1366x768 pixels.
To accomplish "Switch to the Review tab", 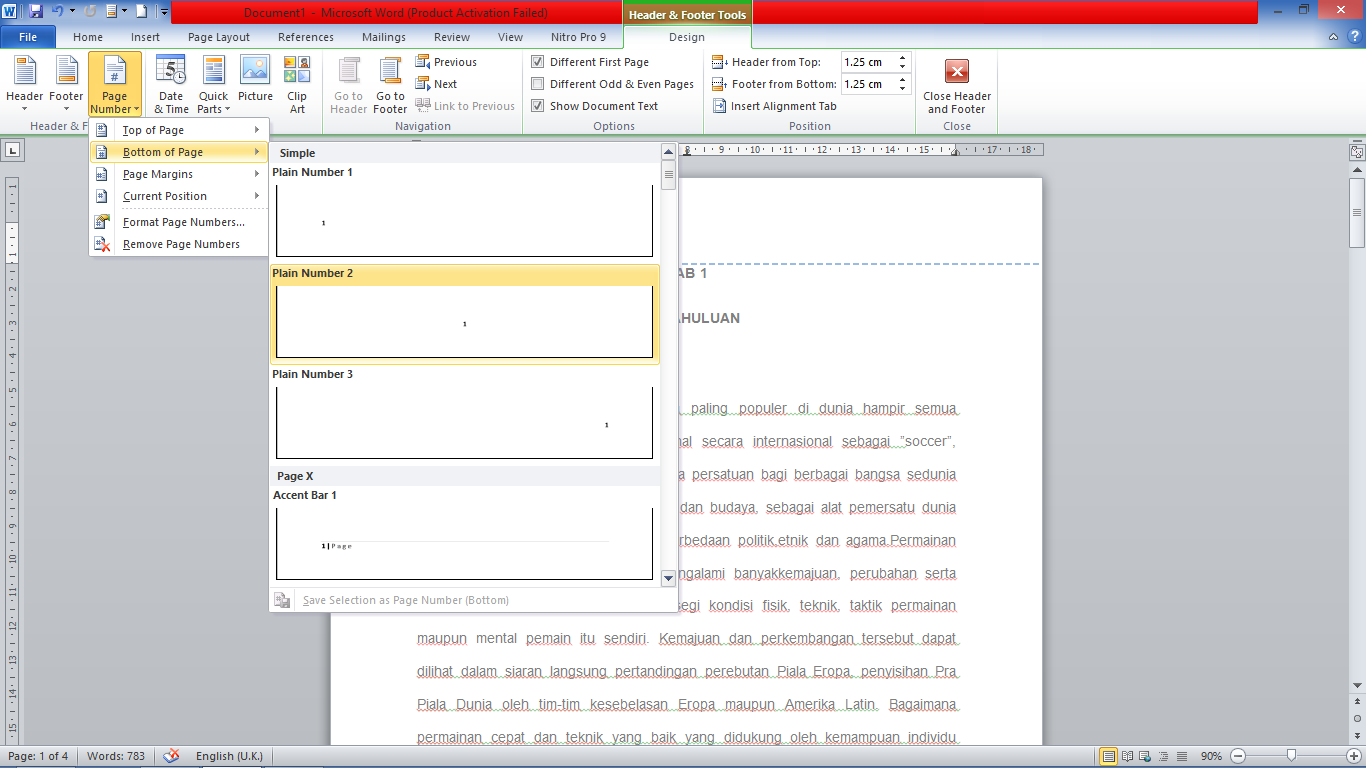I will pos(452,37).
